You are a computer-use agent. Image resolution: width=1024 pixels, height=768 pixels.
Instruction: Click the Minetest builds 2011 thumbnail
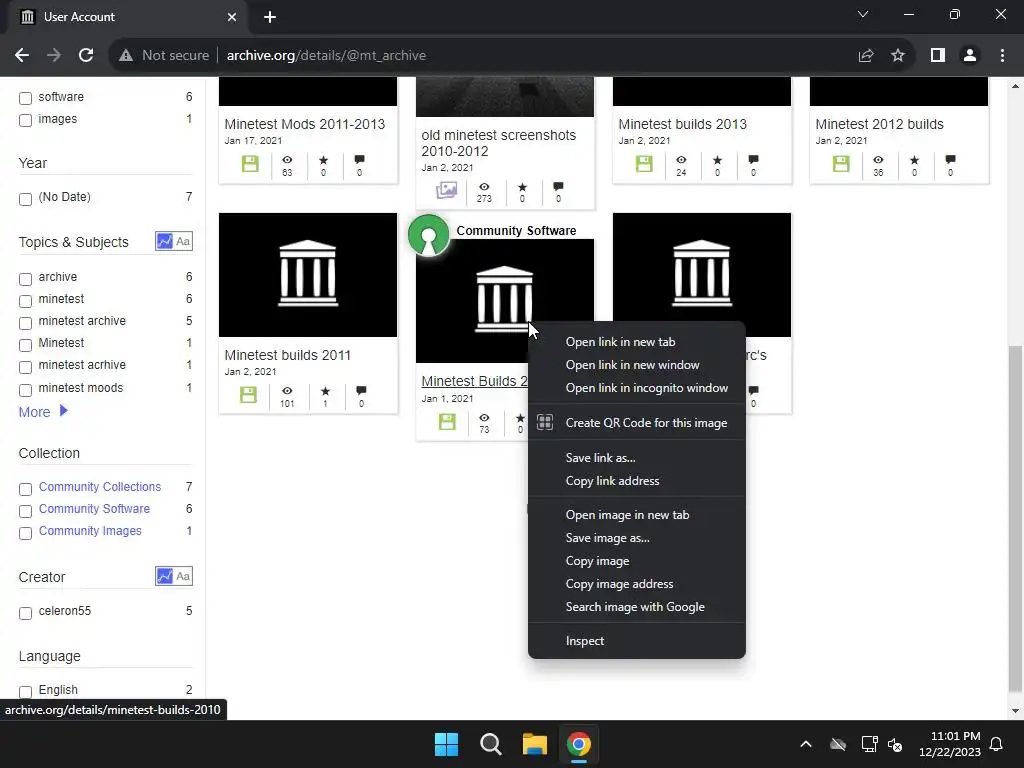(308, 274)
